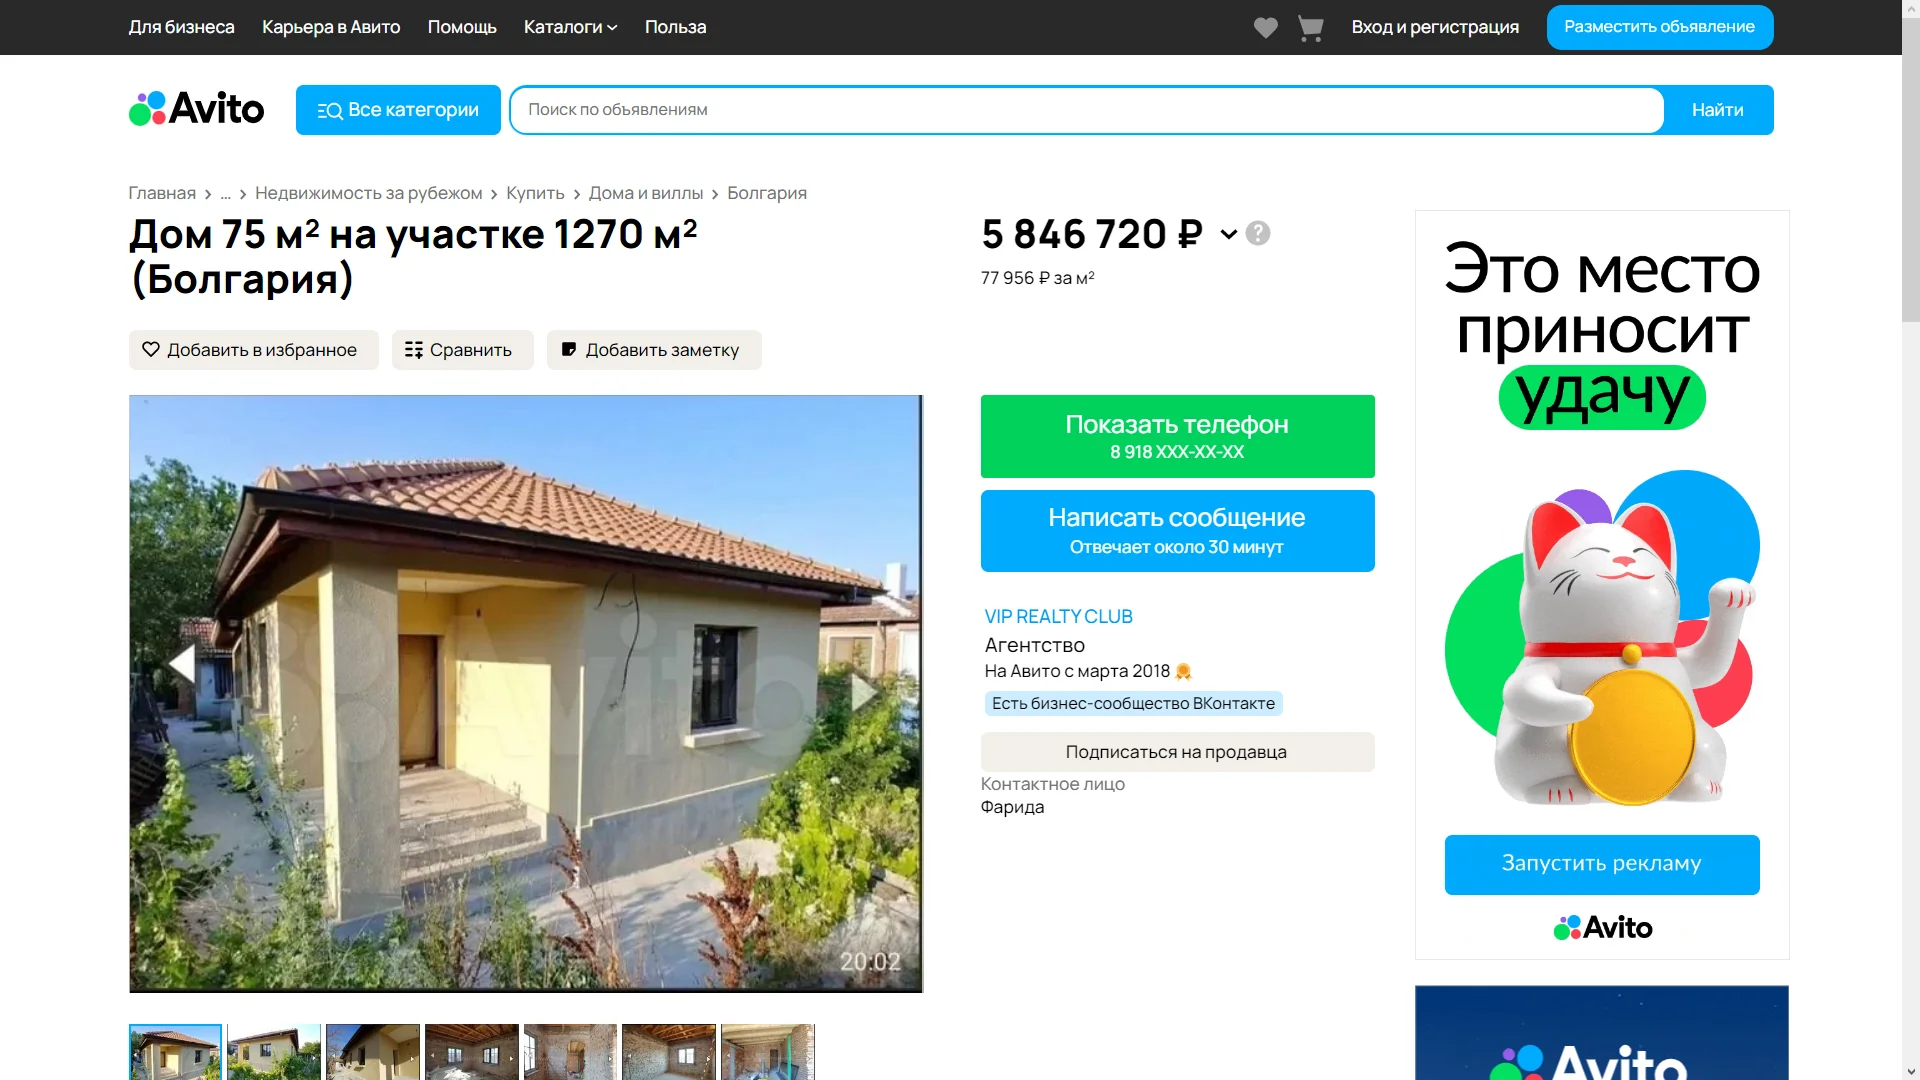
Task: Open VIP REALTY CLUB seller link
Action: [x=1058, y=617]
